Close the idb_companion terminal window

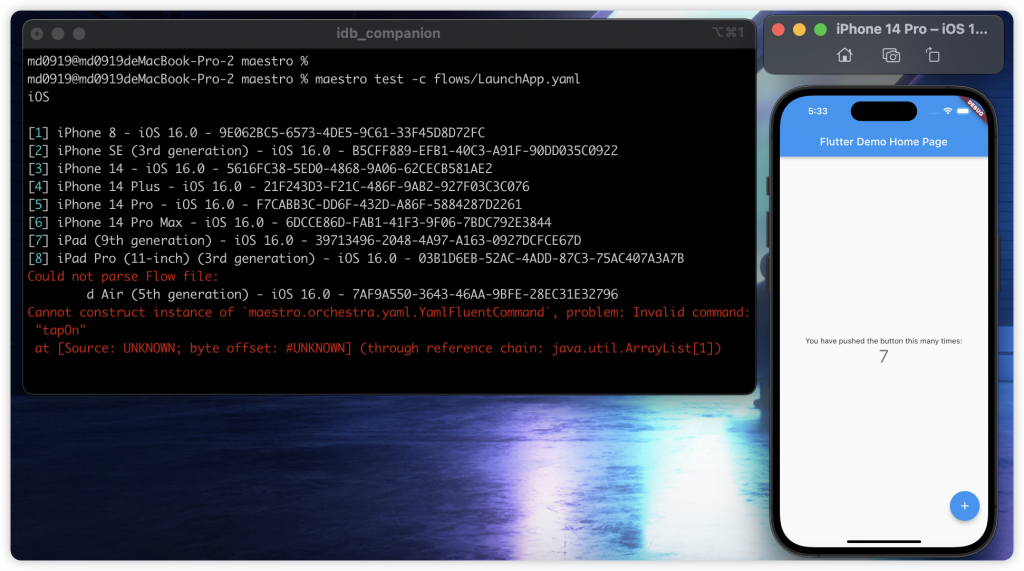(x=37, y=33)
